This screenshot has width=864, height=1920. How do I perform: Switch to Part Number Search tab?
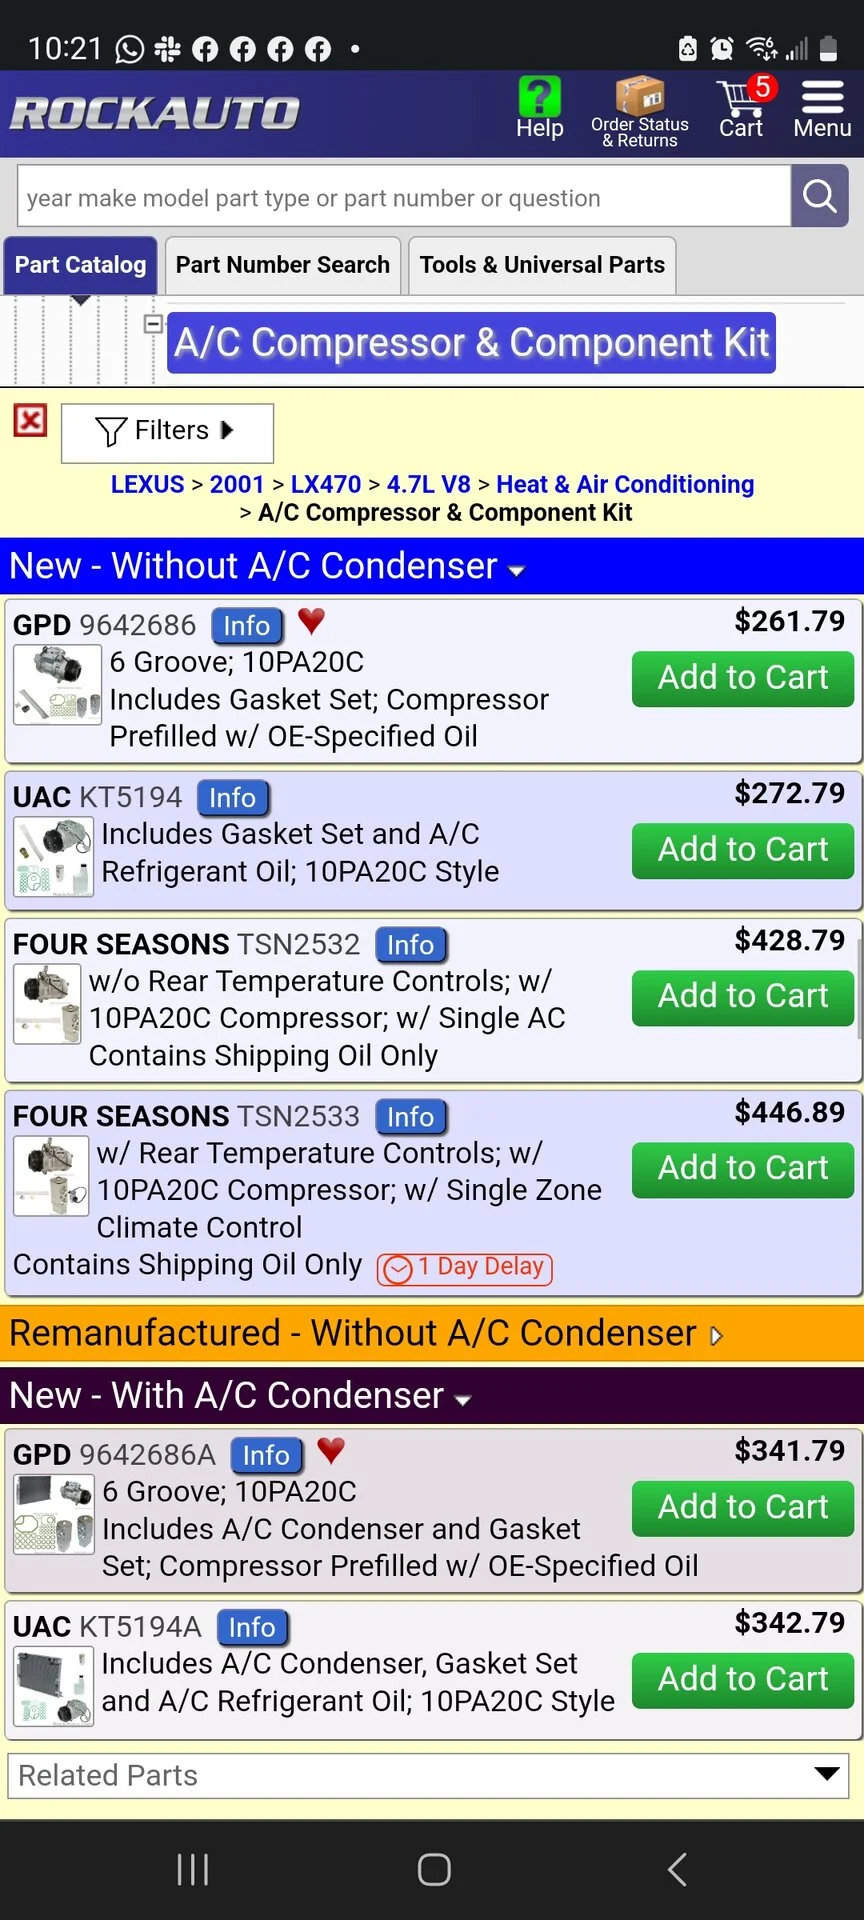click(283, 265)
